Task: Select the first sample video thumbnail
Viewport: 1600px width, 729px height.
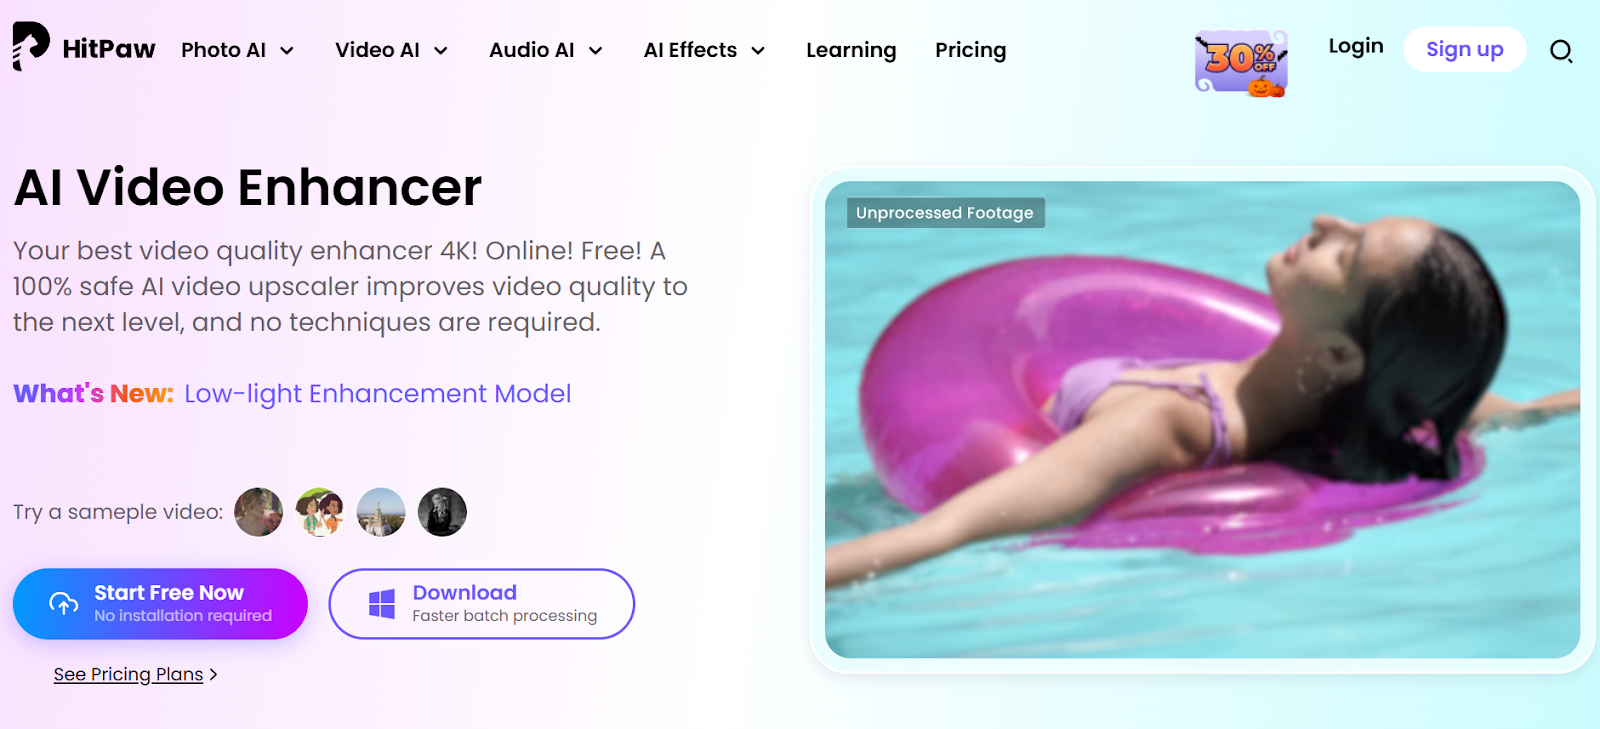Action: click(x=259, y=512)
